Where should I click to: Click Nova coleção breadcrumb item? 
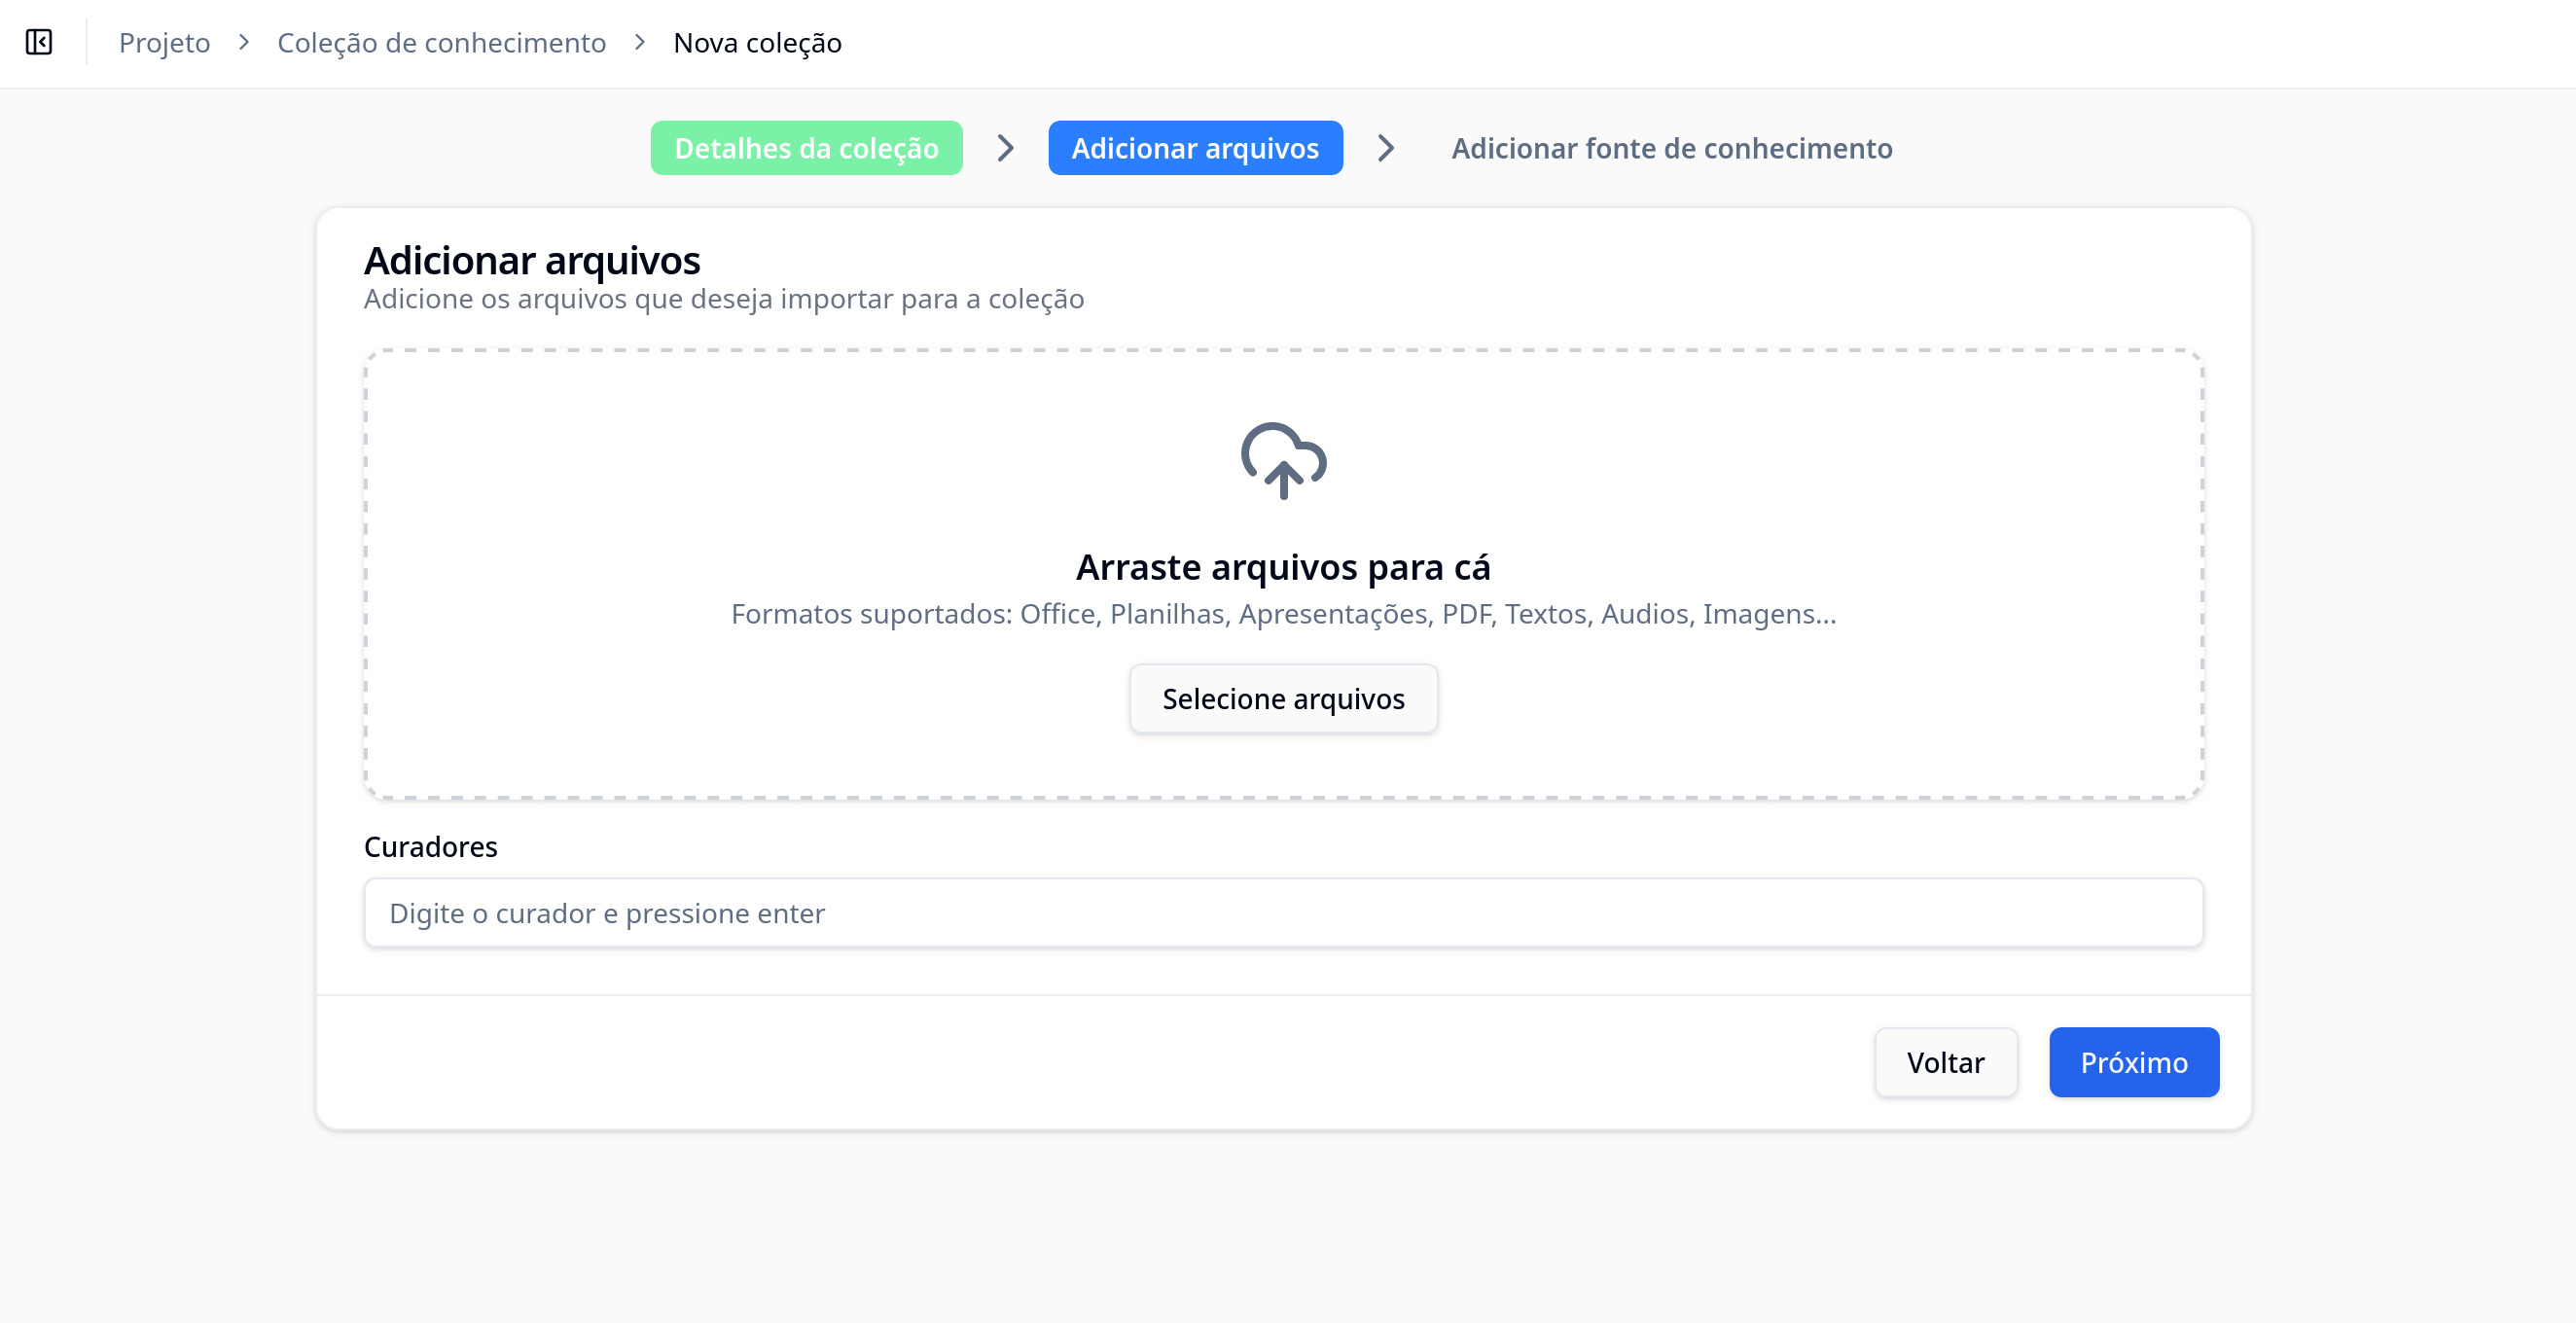[x=757, y=43]
